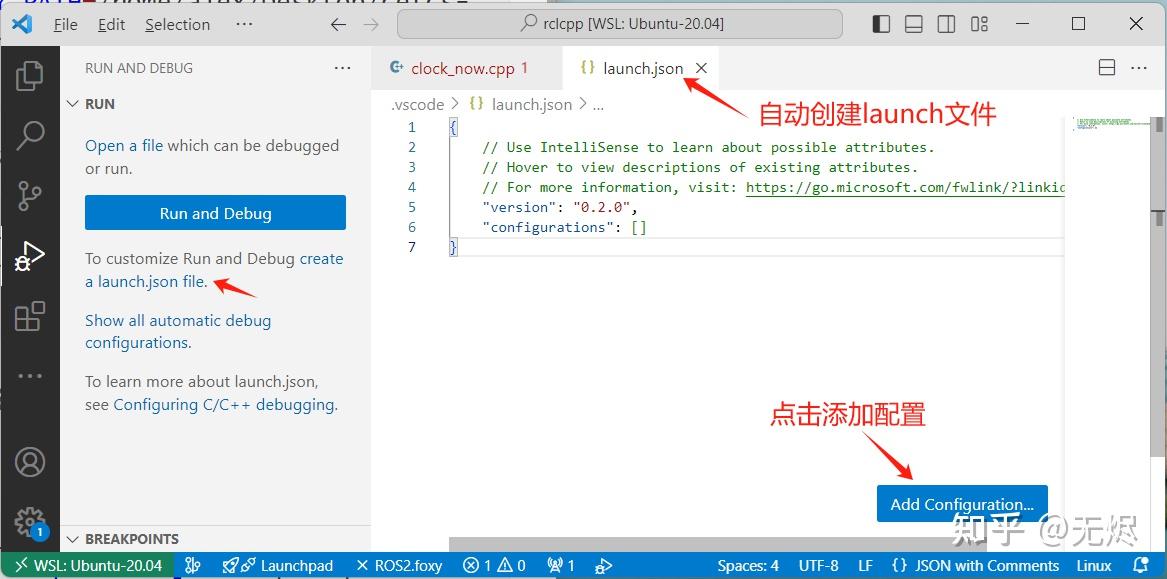This screenshot has height=579, width=1167.
Task: Click the rclcpp command center search box
Action: (x=620, y=25)
